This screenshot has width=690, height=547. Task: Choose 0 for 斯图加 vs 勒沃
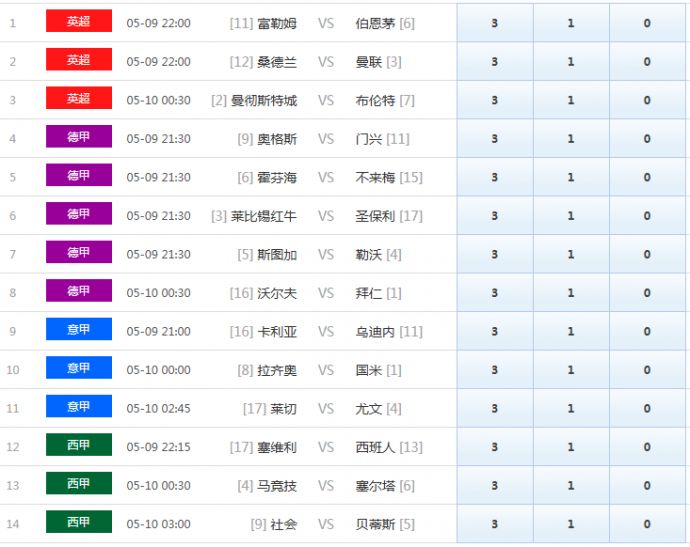coord(647,254)
